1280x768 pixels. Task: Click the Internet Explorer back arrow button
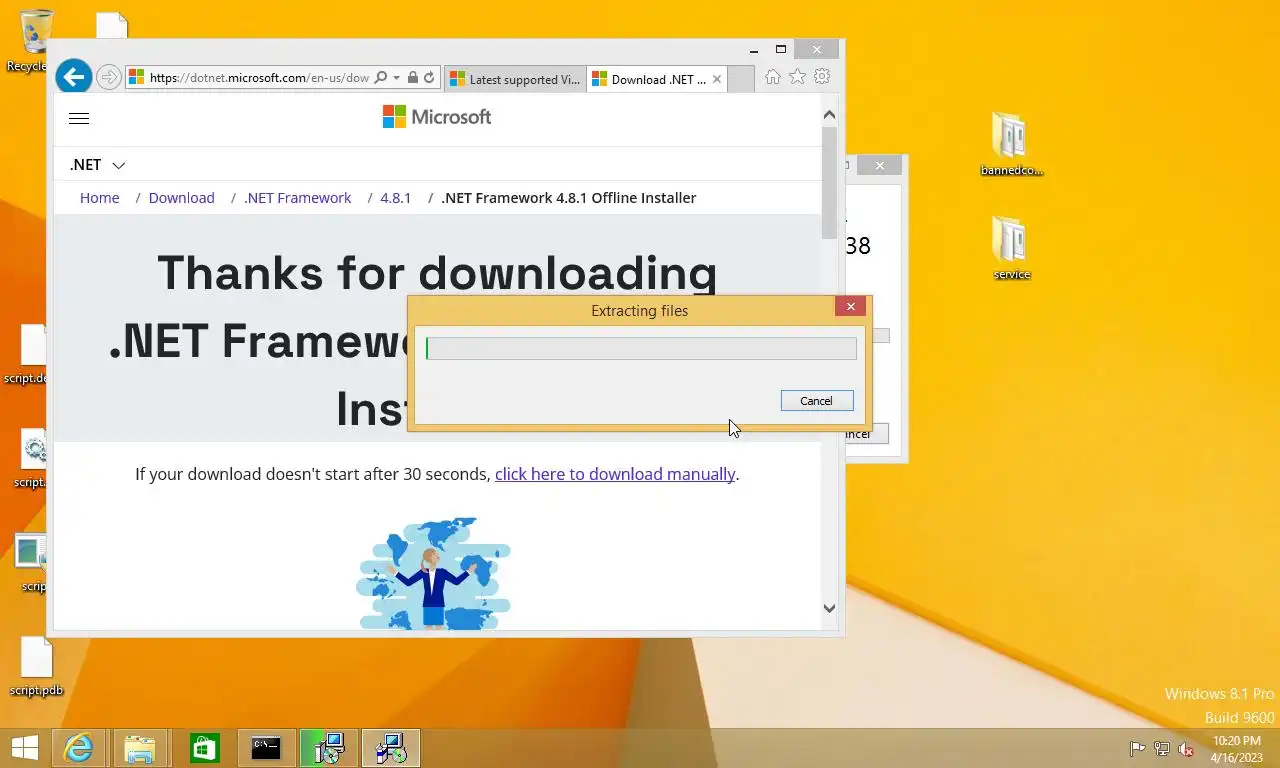click(73, 77)
